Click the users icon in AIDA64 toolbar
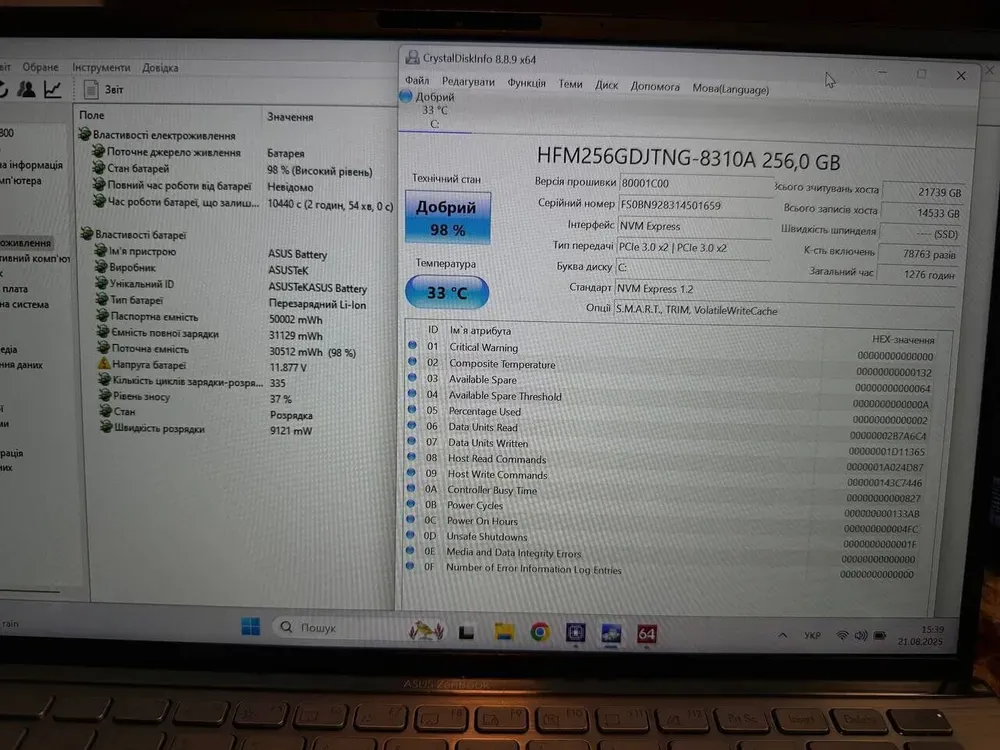The width and height of the screenshot is (1000, 750). [x=27, y=90]
